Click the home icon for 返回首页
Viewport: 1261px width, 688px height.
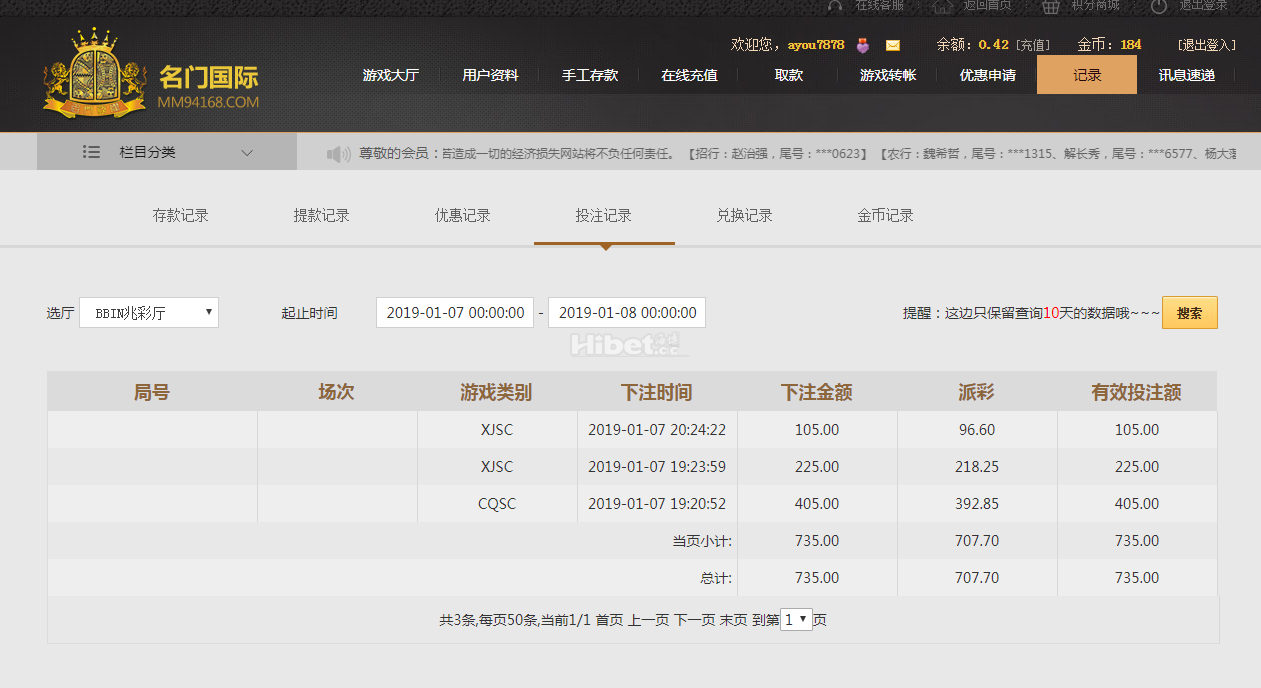pyautogui.click(x=941, y=6)
